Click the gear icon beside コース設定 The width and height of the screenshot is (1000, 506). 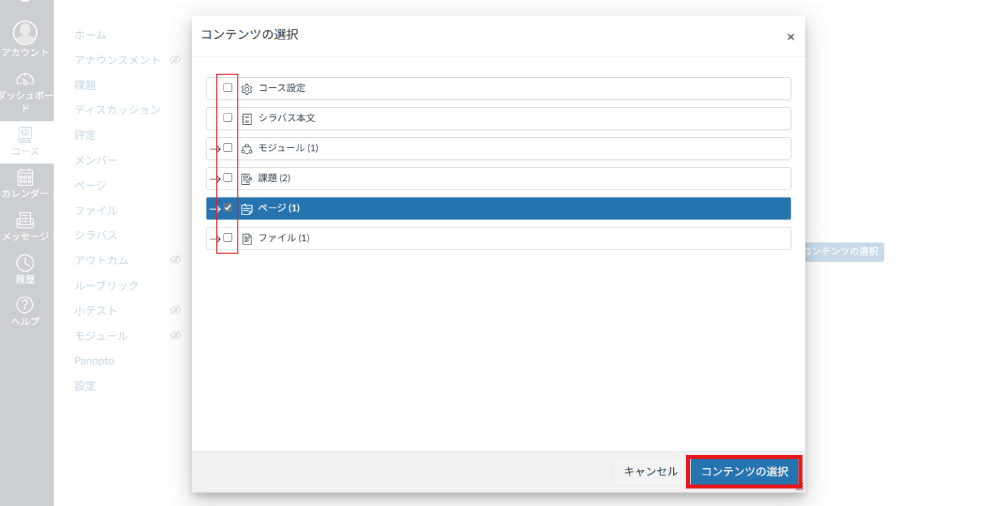tap(247, 89)
